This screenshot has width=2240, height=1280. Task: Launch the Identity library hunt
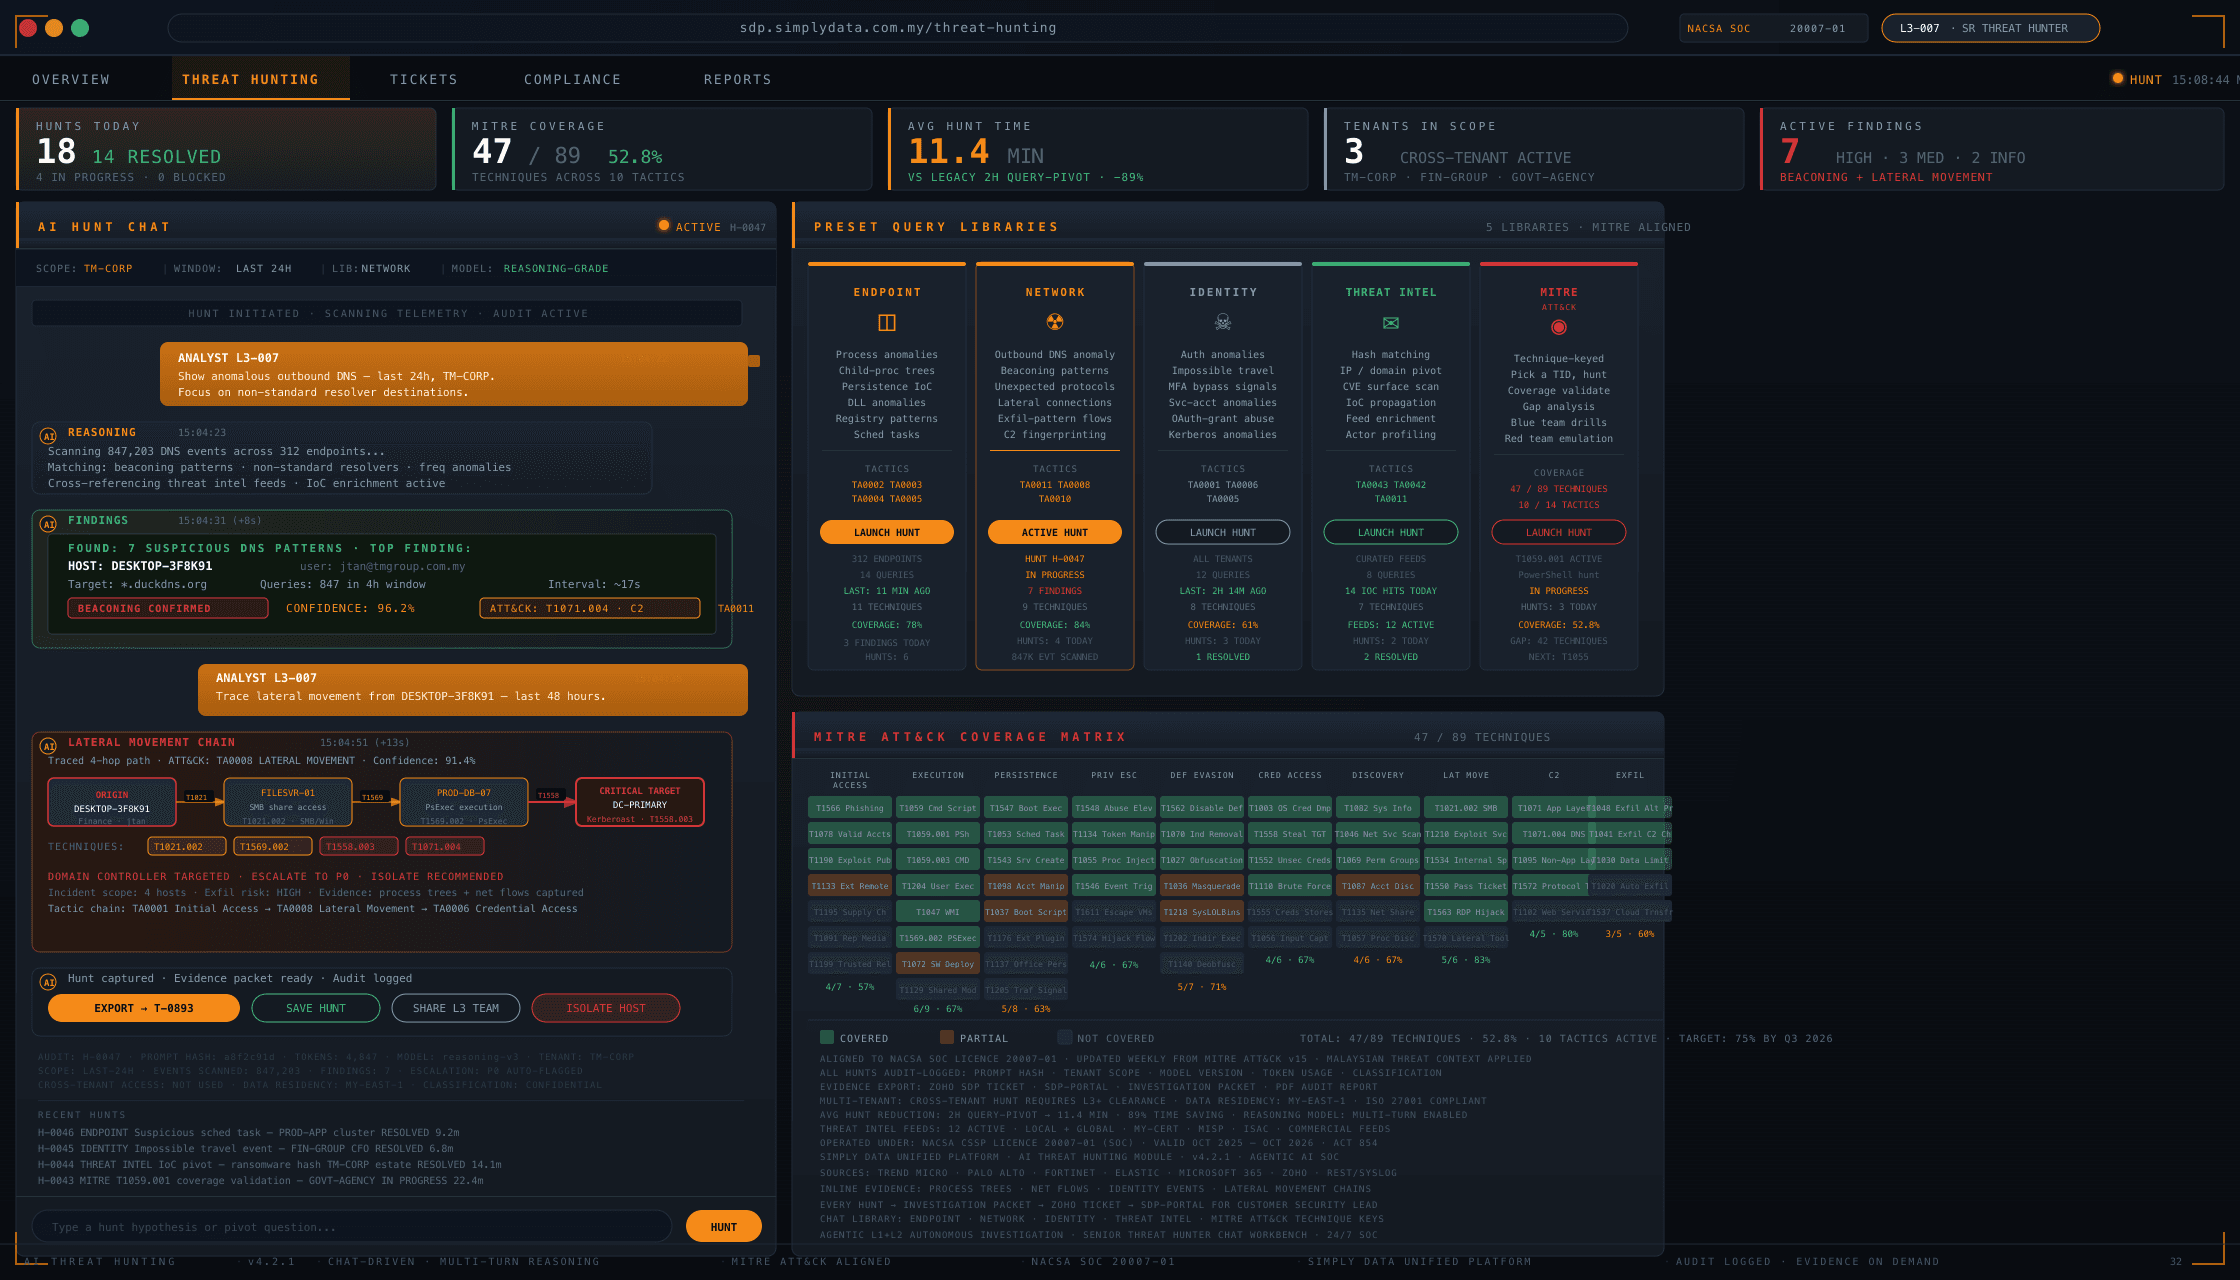coord(1223,532)
